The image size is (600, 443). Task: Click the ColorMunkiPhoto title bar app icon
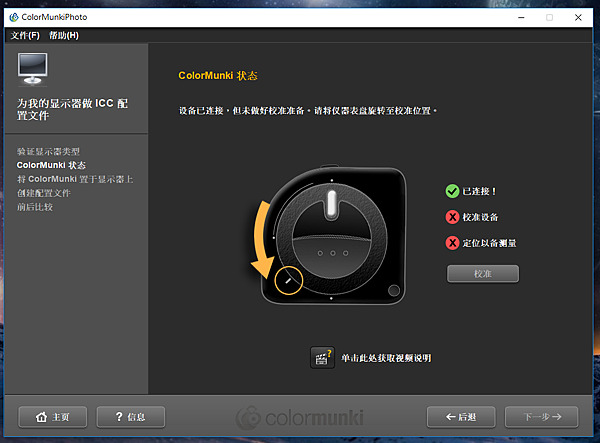[14, 17]
